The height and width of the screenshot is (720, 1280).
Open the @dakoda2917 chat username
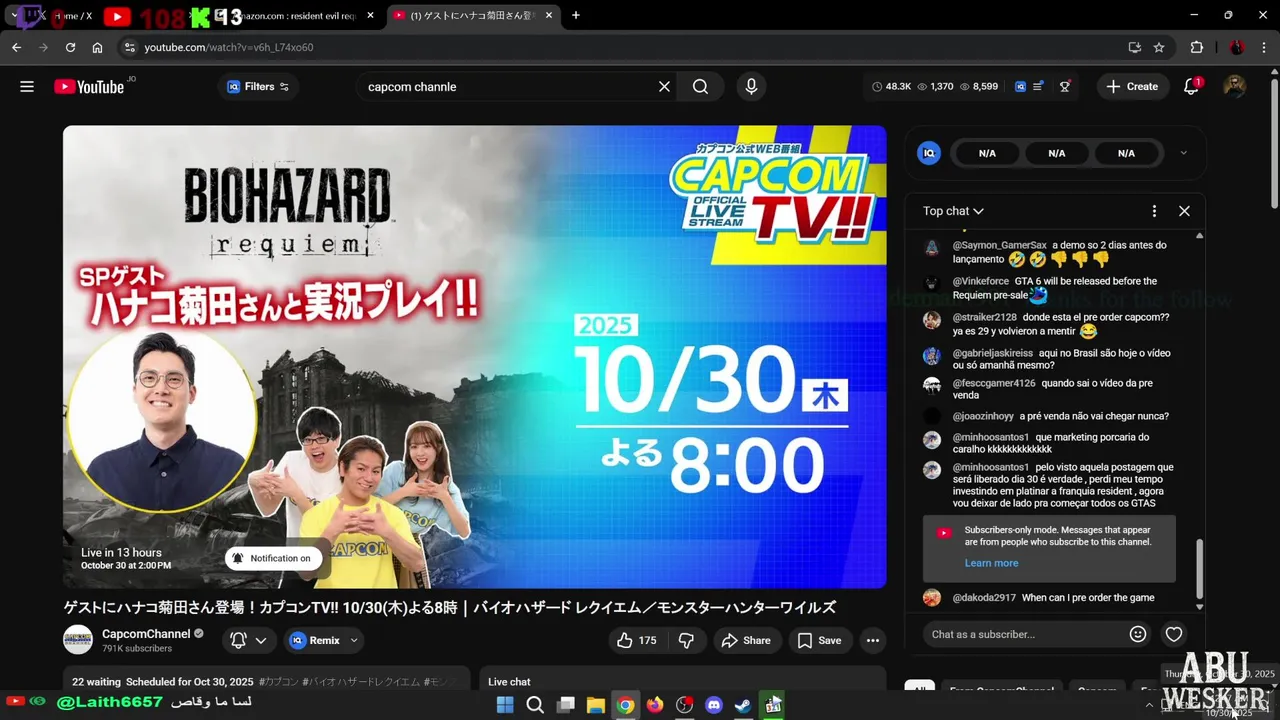(984, 598)
